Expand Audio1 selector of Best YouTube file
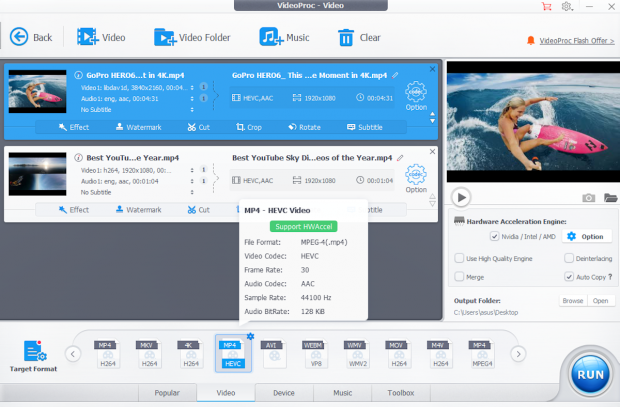This screenshot has height=407, width=620. tap(192, 181)
